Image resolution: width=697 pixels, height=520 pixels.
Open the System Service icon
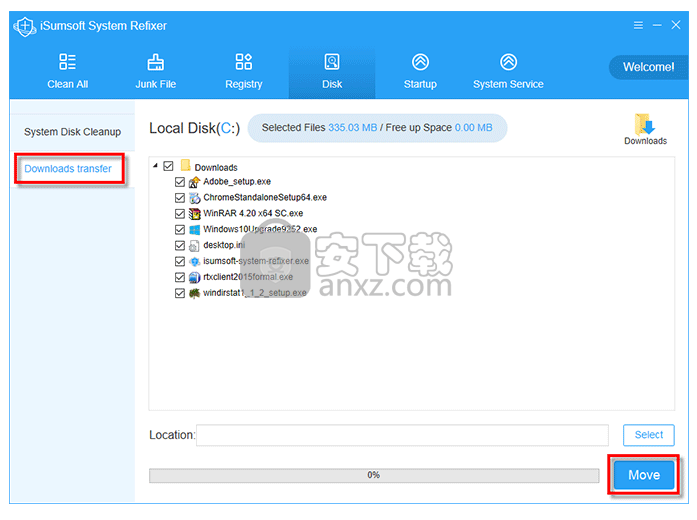508,62
